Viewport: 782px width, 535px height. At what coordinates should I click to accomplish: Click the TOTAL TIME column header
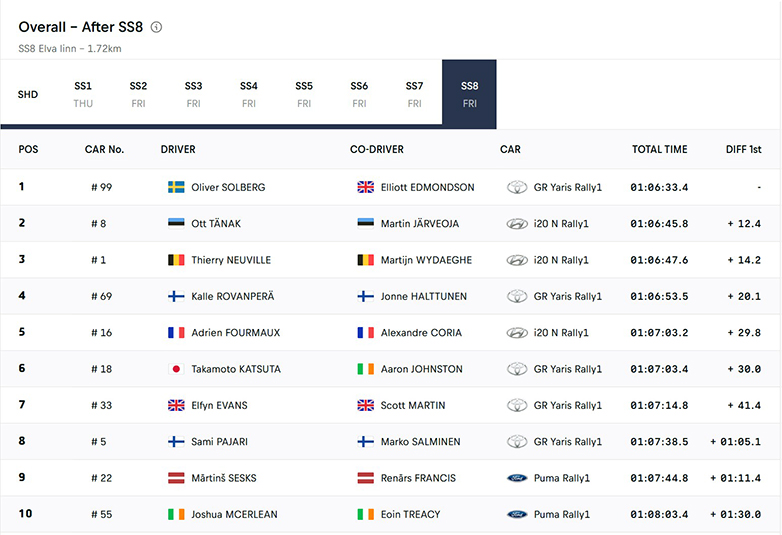click(659, 150)
